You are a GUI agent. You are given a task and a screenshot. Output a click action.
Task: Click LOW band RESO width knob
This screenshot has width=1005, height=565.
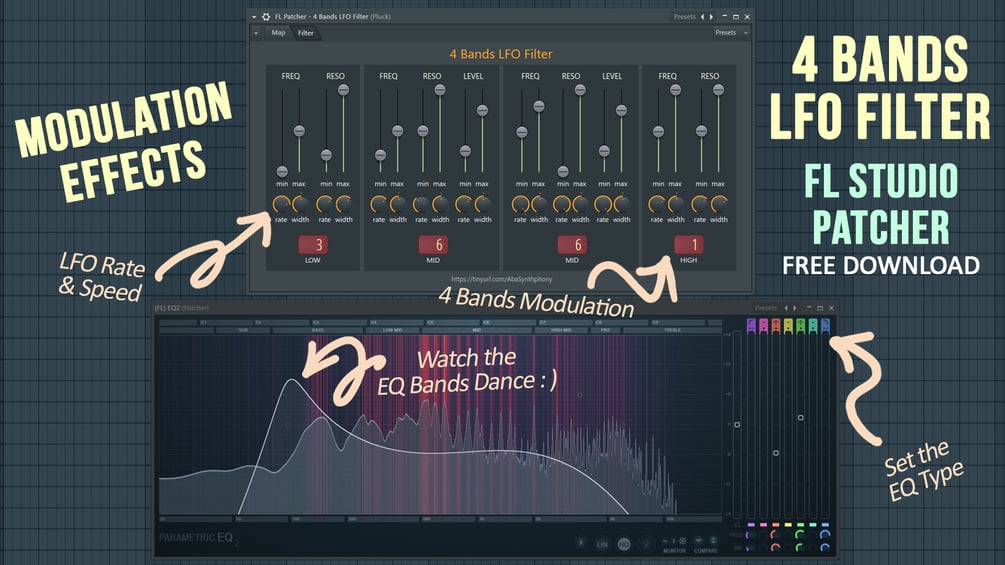pyautogui.click(x=344, y=204)
